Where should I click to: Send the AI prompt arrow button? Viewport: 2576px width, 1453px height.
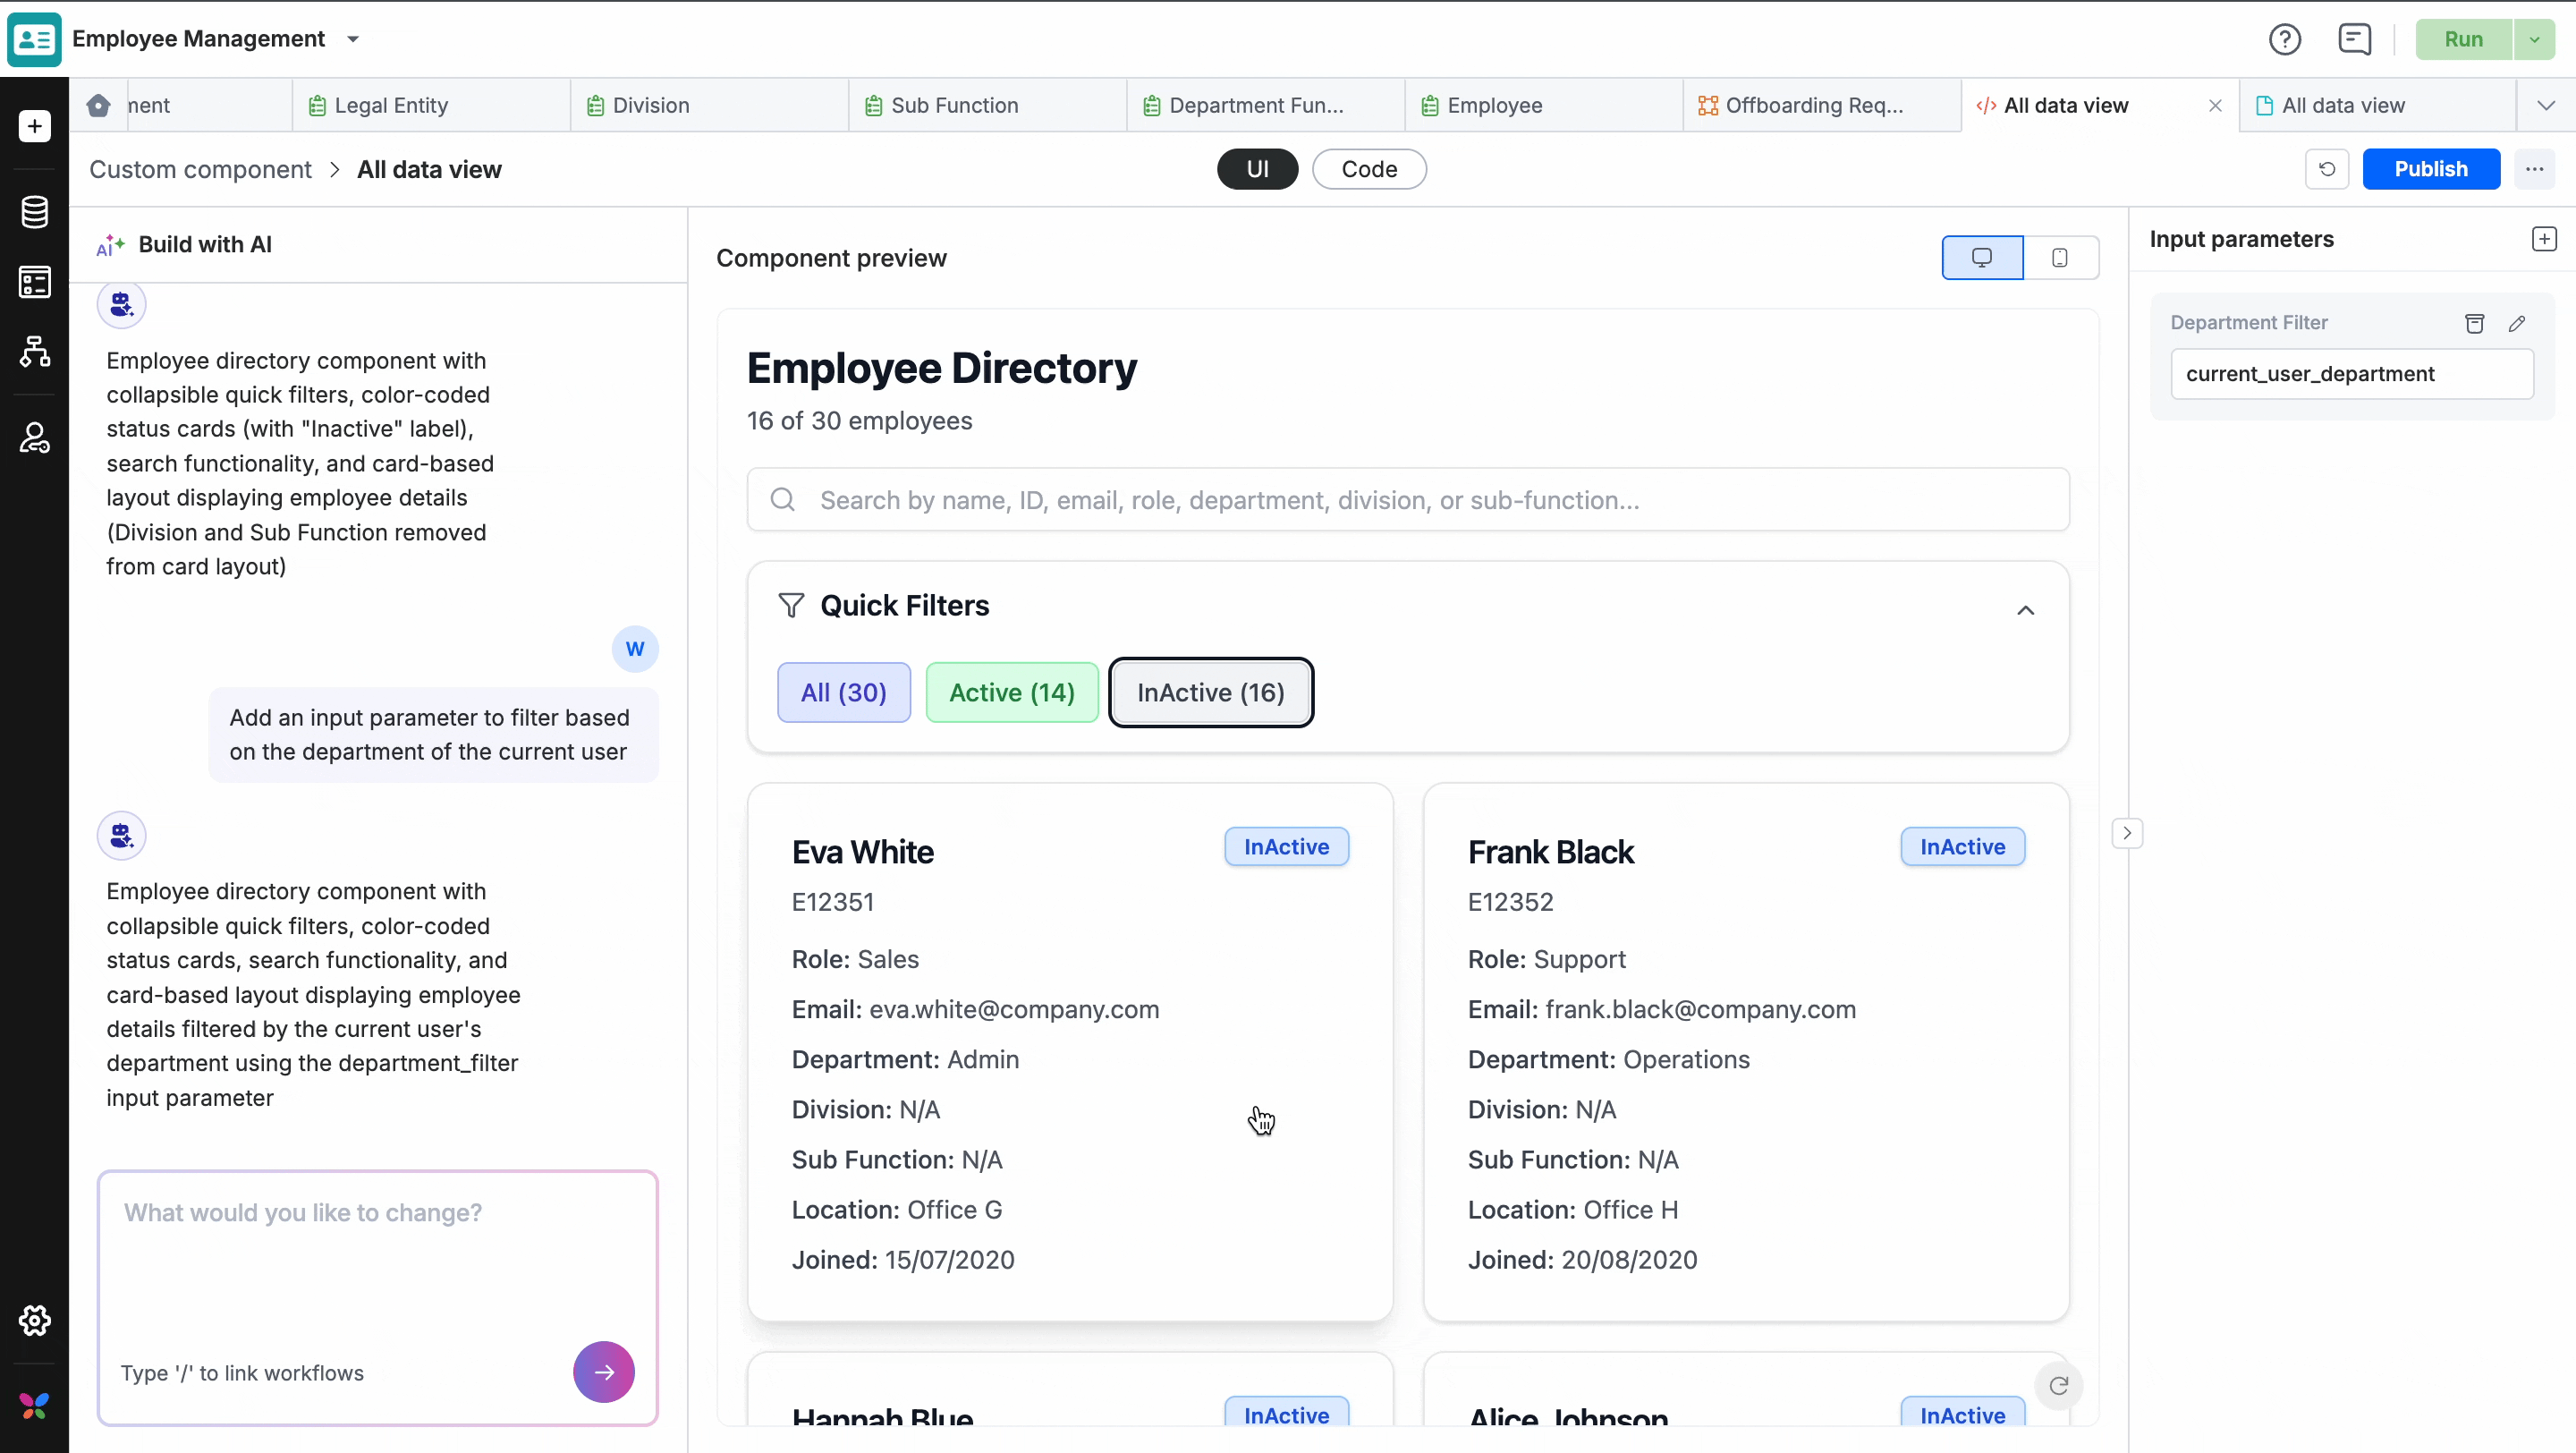tap(603, 1372)
